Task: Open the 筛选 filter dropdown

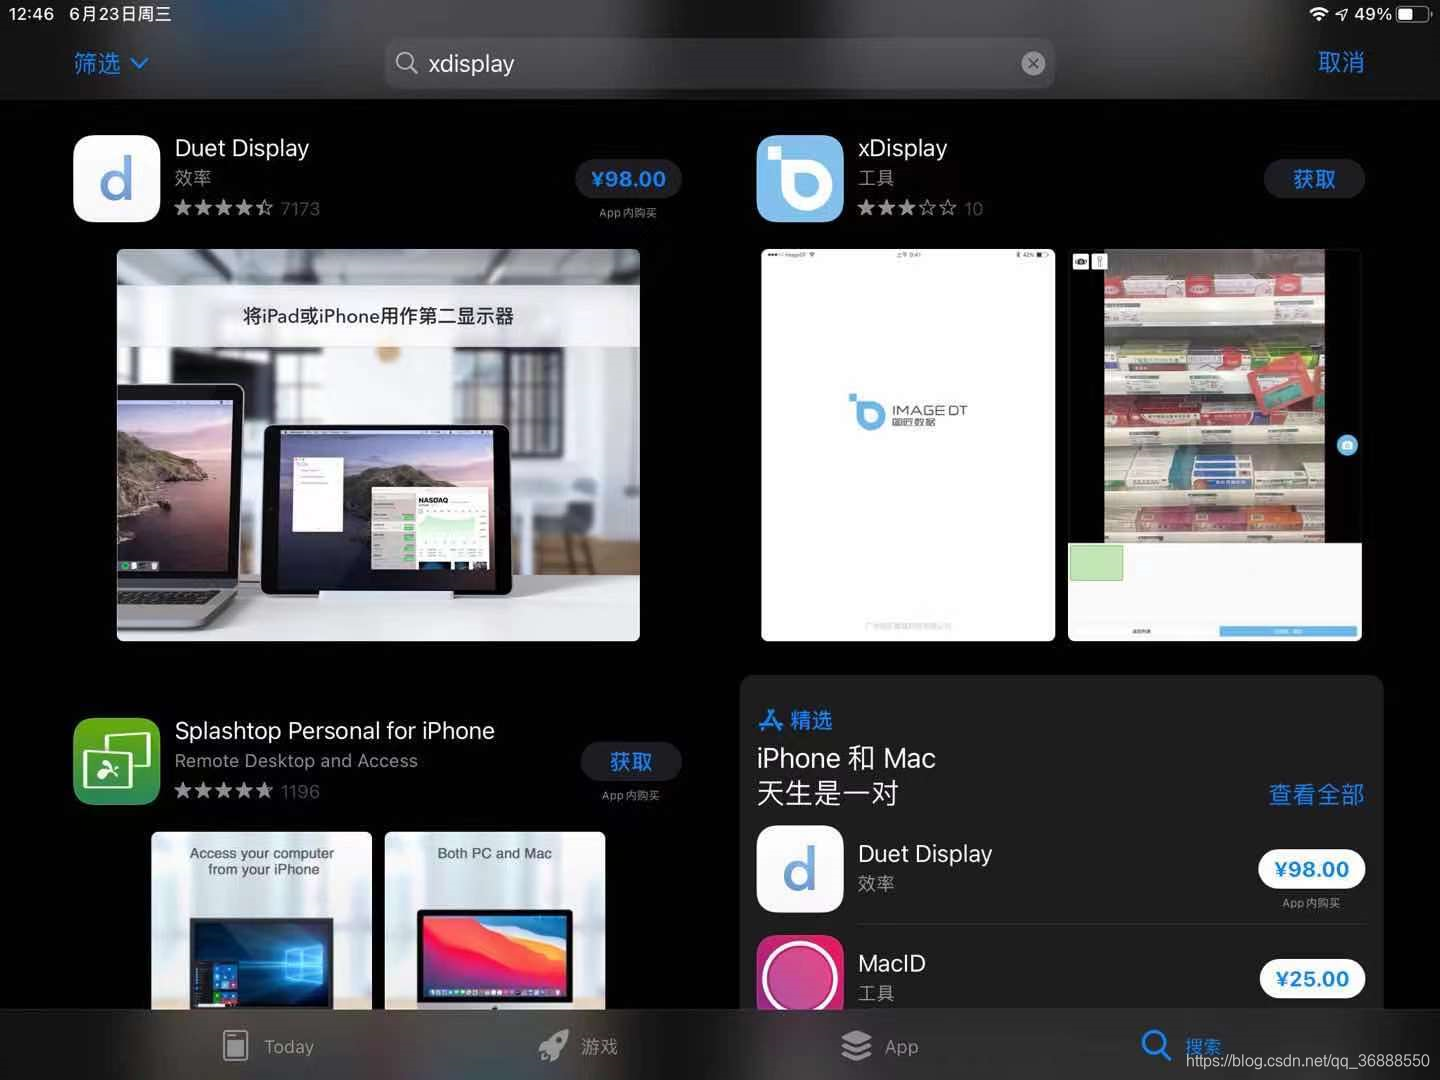Action: [x=111, y=63]
